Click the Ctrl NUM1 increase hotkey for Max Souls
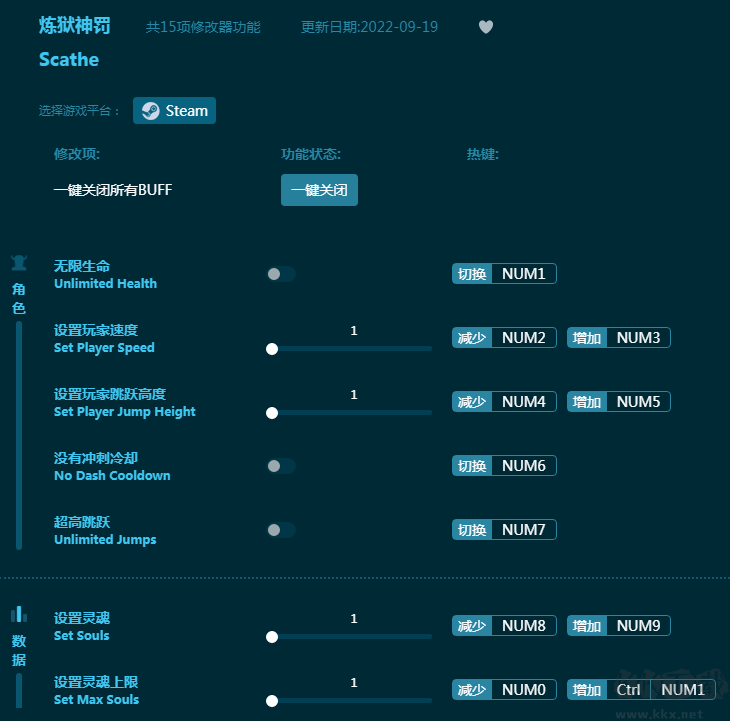This screenshot has width=730, height=721. pos(641,690)
